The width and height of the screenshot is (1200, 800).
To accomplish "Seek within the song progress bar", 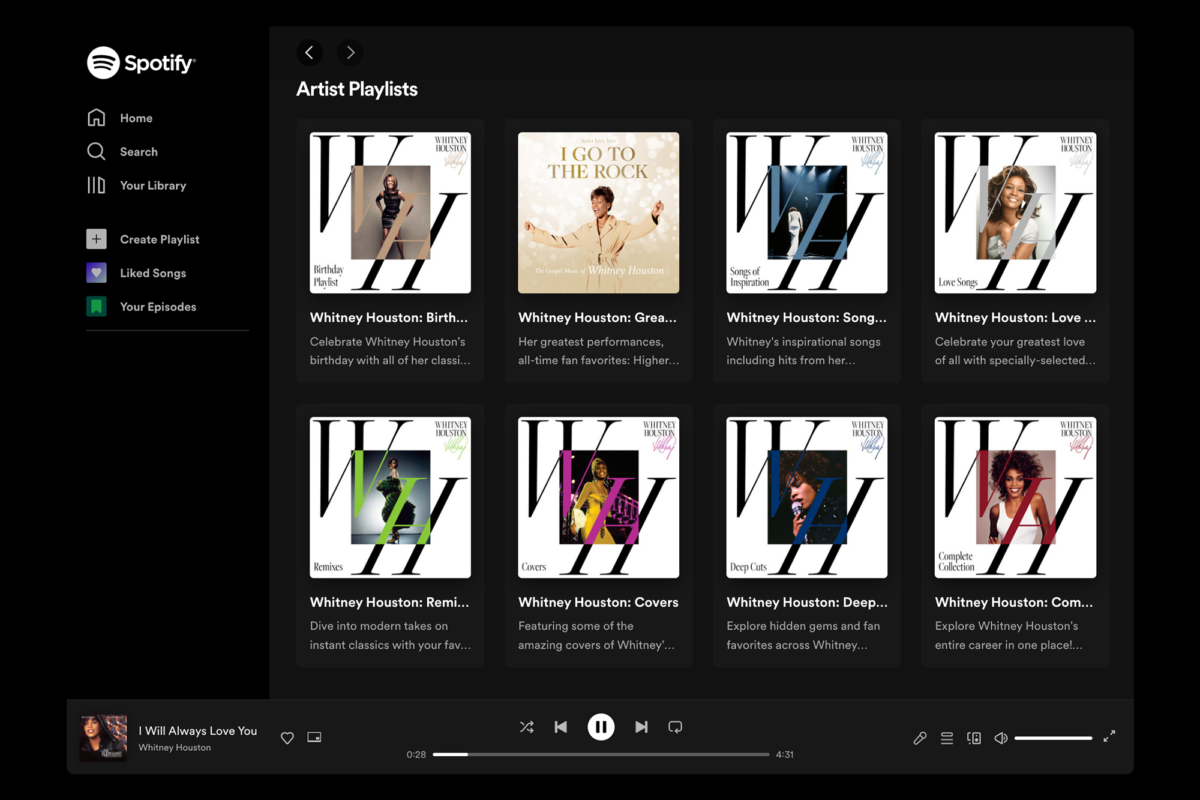I will click(x=601, y=754).
